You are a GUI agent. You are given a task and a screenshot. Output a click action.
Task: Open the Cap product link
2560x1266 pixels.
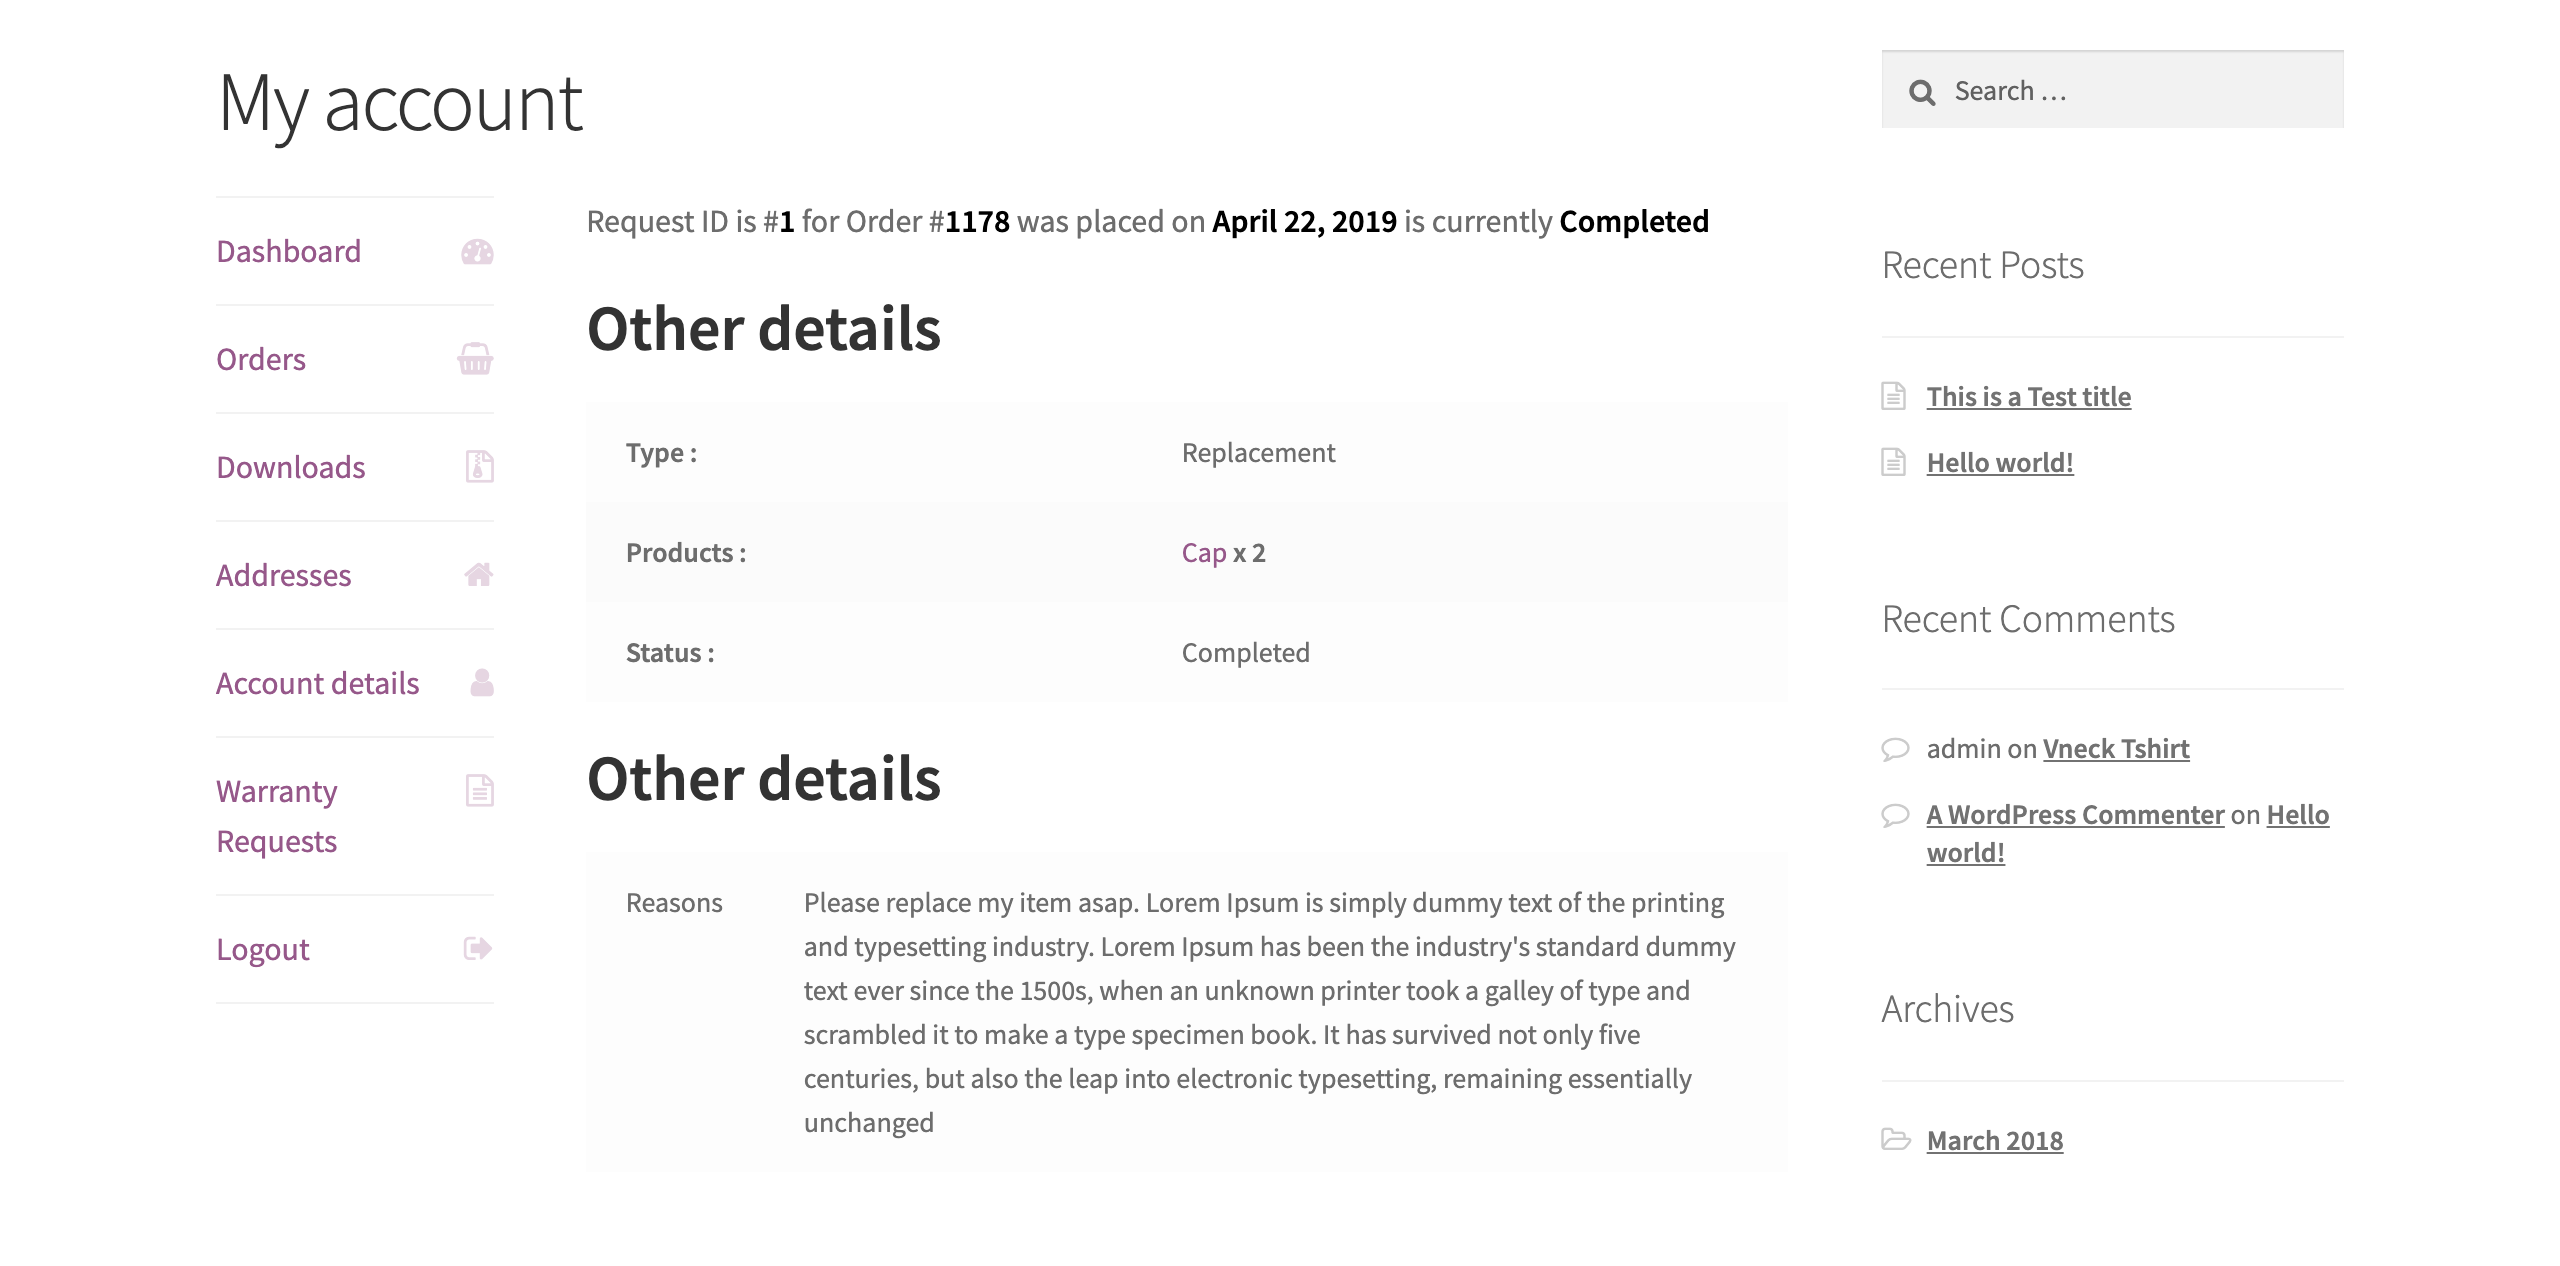1203,553
